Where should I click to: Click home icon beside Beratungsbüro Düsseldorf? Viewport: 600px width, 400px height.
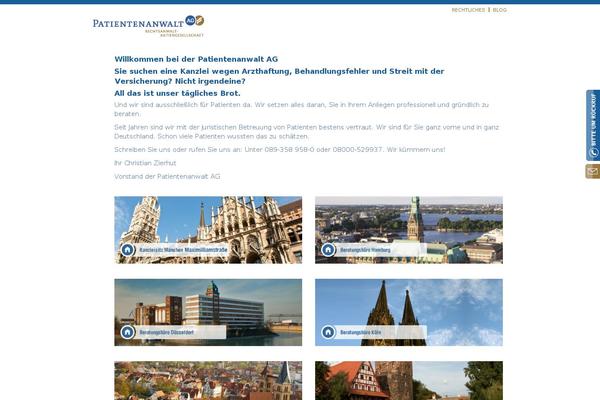pyautogui.click(x=127, y=332)
